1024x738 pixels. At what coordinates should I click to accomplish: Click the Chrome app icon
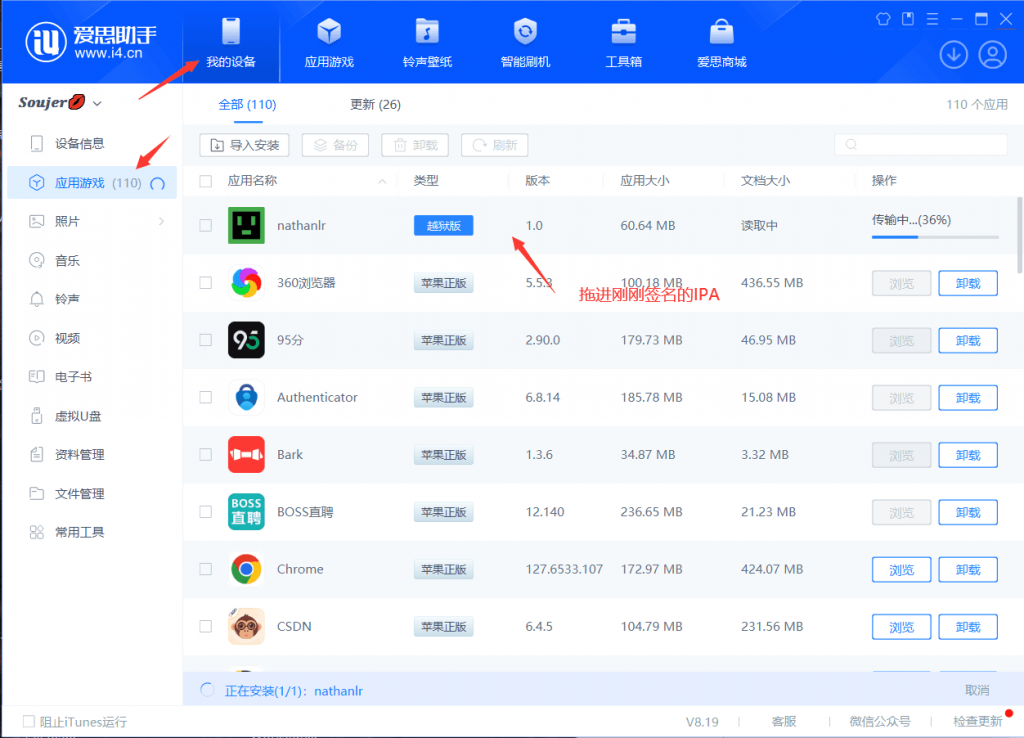246,569
